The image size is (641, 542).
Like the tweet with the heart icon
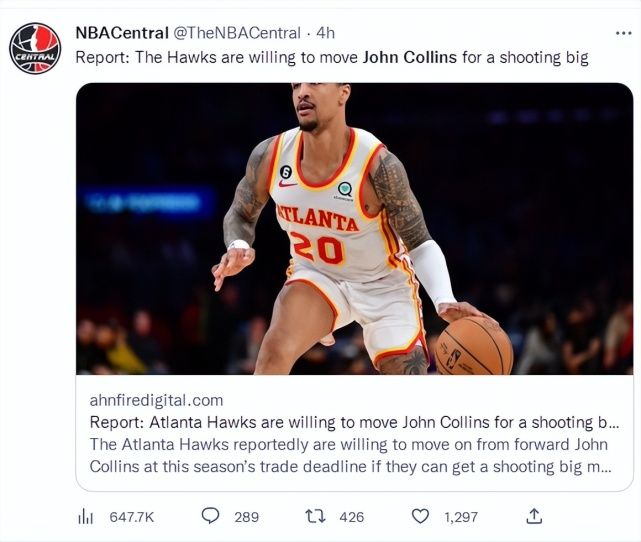[420, 516]
